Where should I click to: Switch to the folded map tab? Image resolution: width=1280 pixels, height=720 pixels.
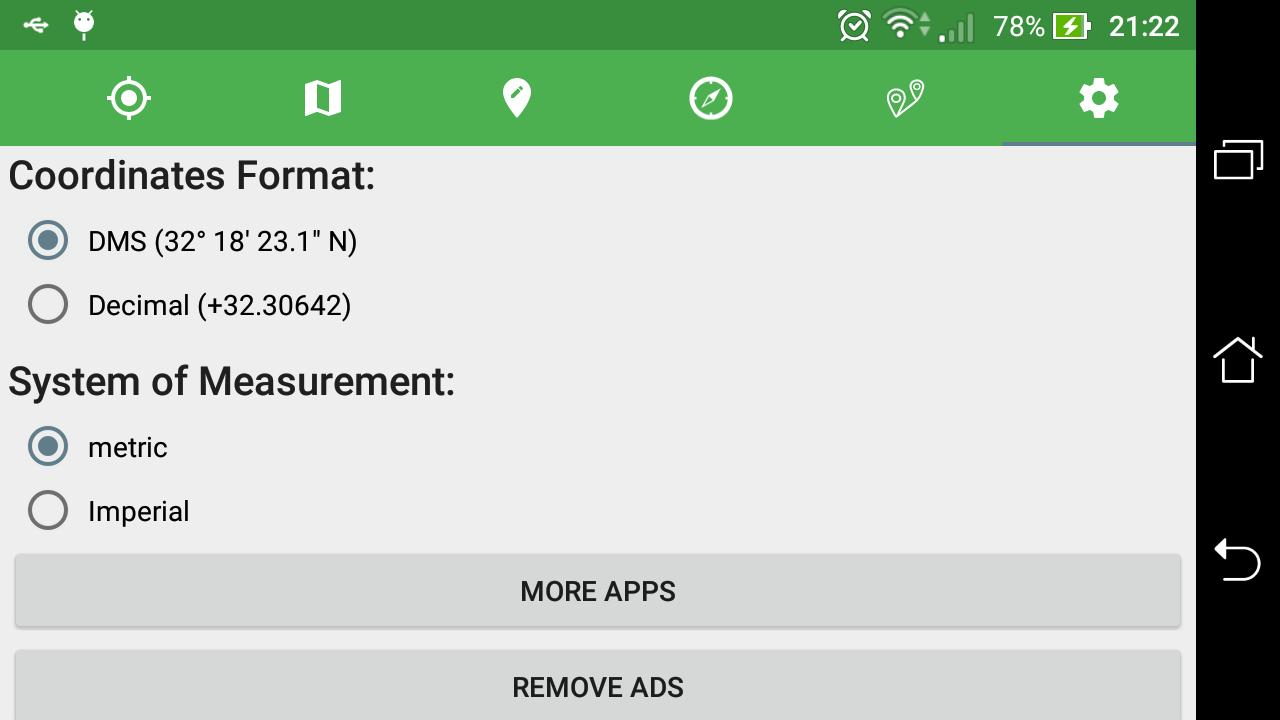coord(323,98)
